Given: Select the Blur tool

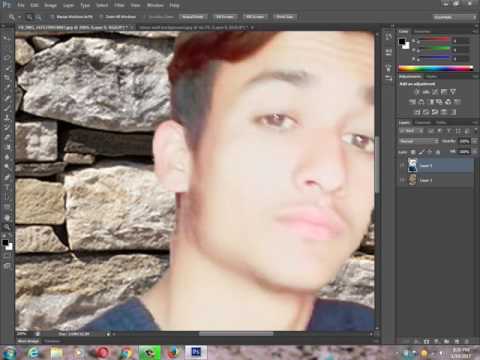Looking at the screenshot, I should pyautogui.click(x=7, y=157).
